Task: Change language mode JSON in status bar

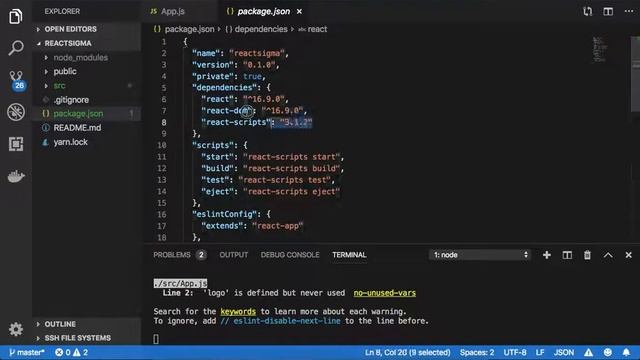Action: (564, 352)
